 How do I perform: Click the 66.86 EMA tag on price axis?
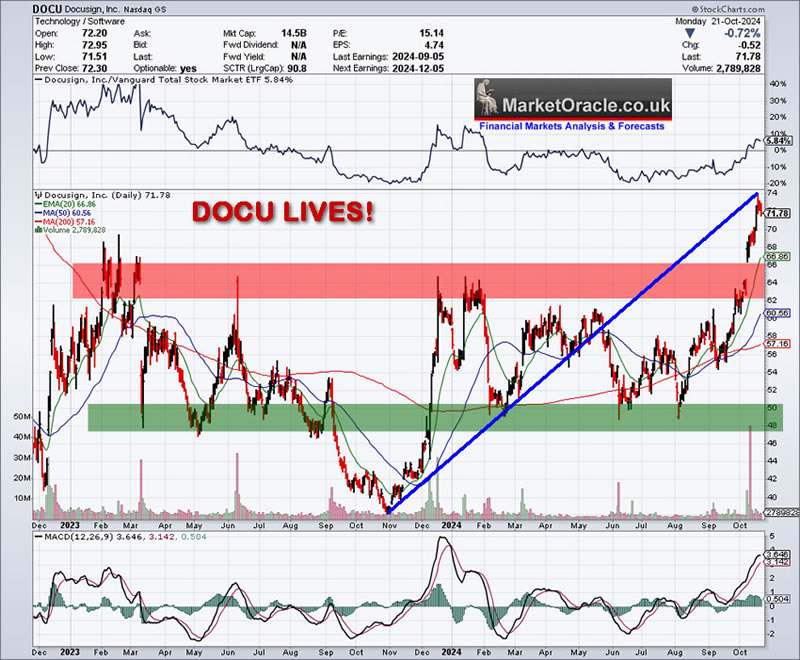click(x=778, y=256)
